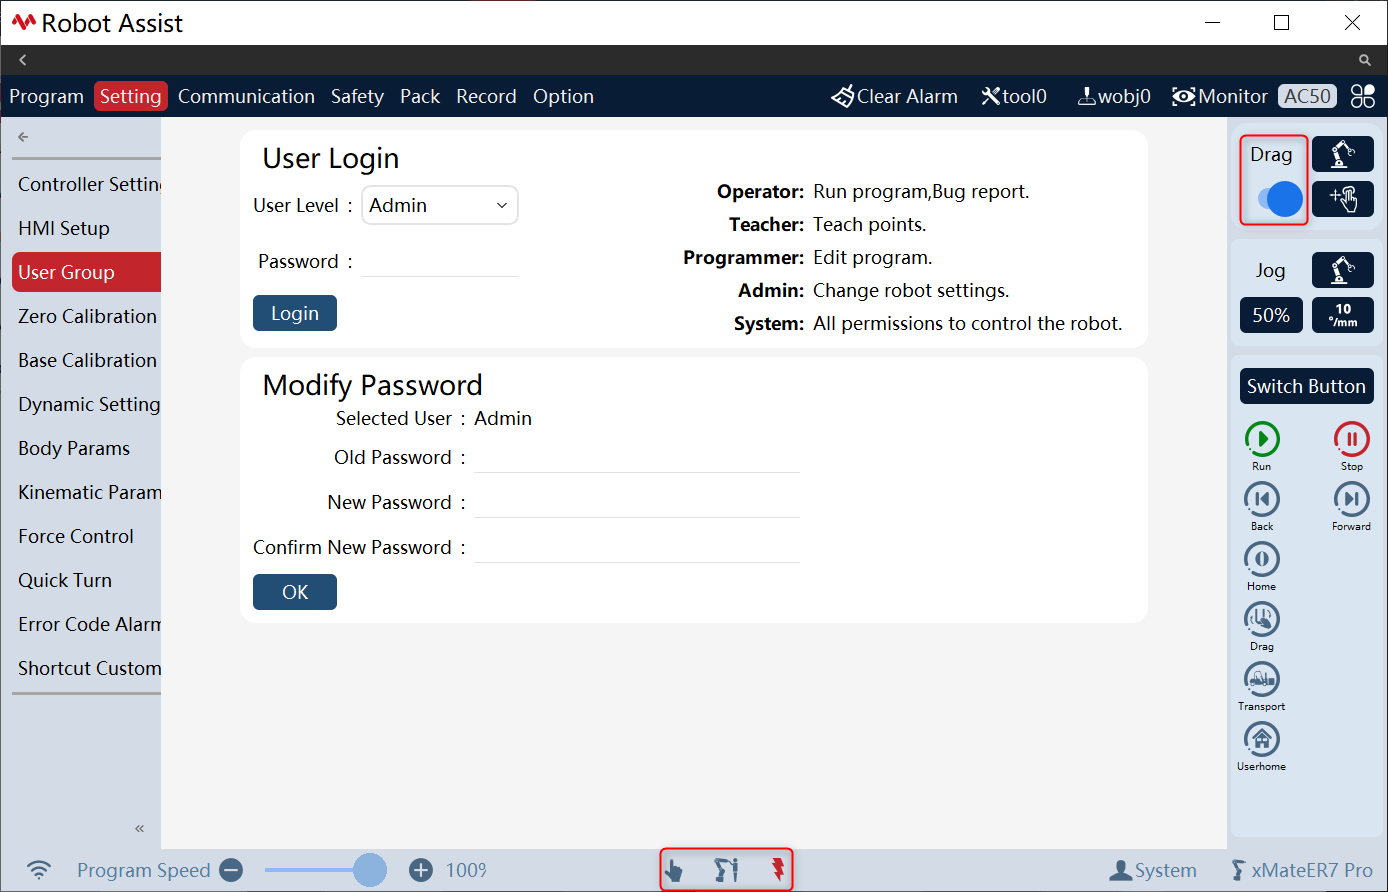Click the pointing hand status icon
This screenshot has width=1388, height=892.
(674, 870)
